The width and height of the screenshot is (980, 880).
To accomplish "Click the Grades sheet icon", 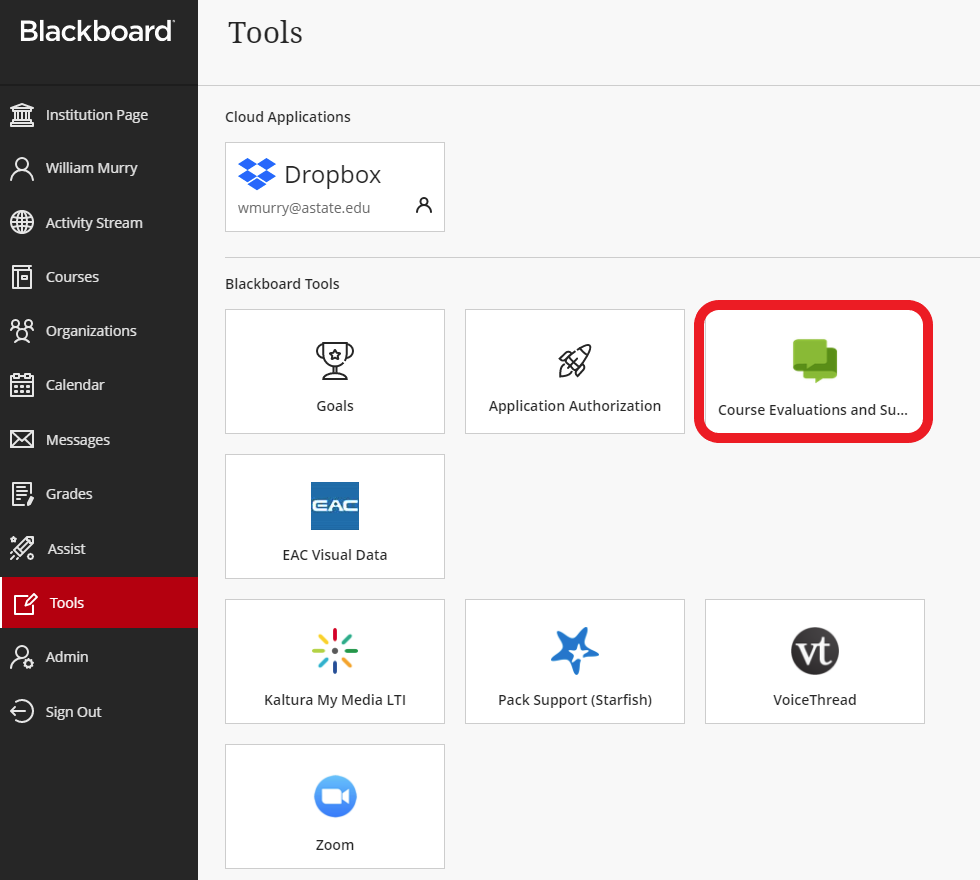I will tap(22, 494).
